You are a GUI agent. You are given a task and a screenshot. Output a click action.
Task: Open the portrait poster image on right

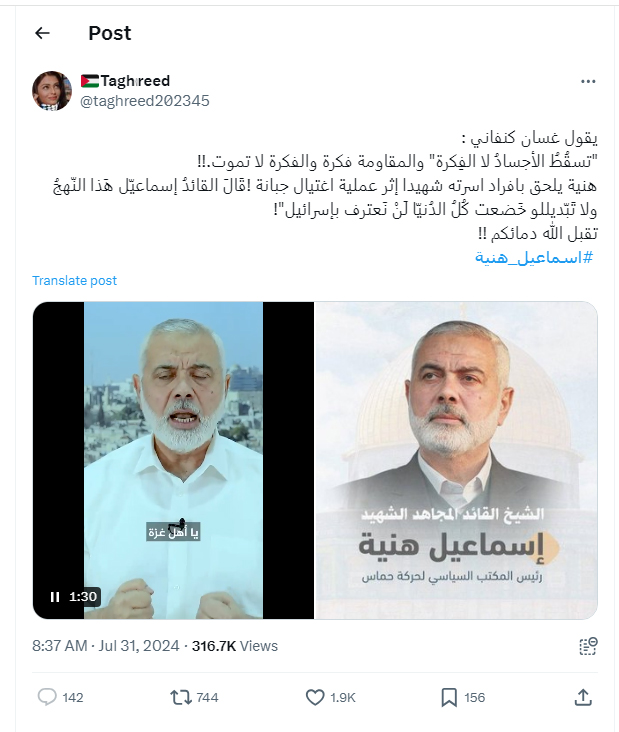456,460
